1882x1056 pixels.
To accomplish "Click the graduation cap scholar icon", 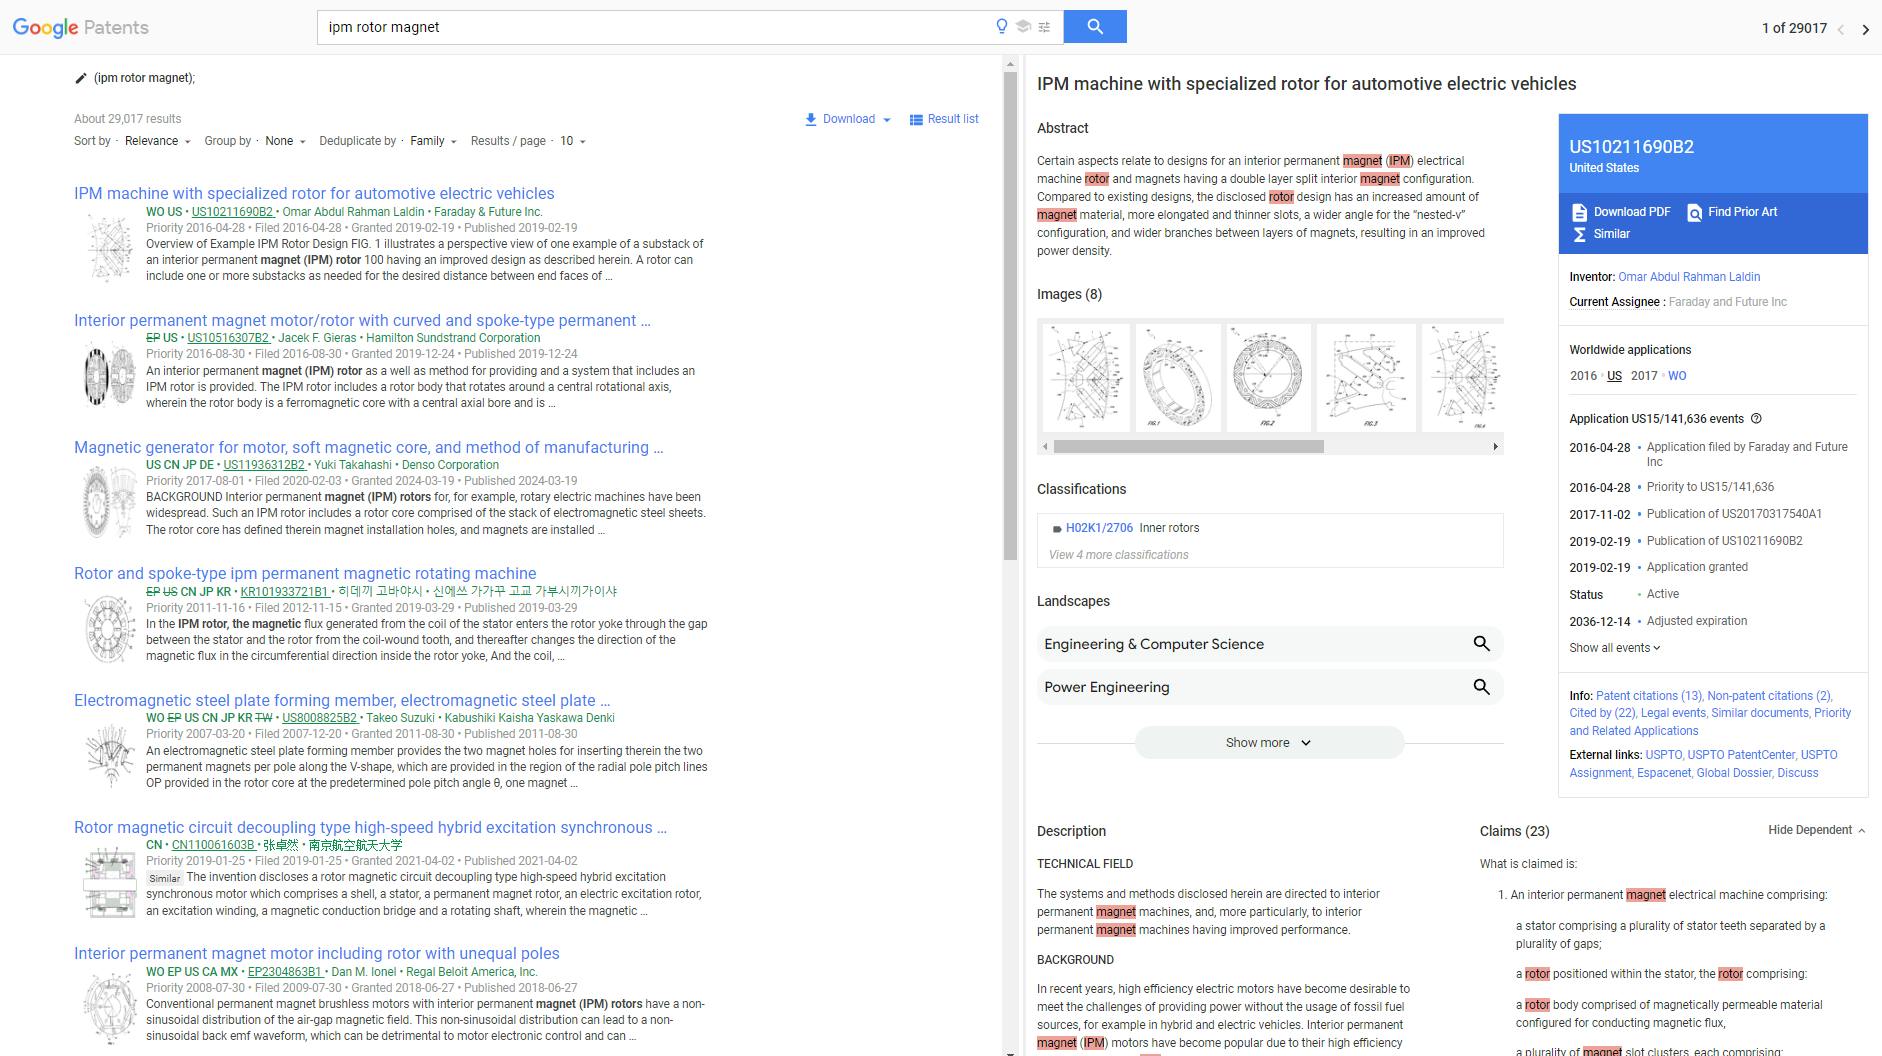I will [1023, 27].
